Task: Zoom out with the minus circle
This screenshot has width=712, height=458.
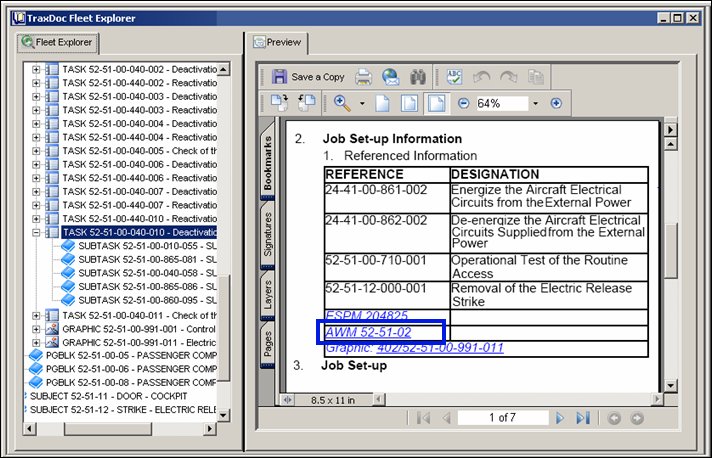Action: point(463,103)
